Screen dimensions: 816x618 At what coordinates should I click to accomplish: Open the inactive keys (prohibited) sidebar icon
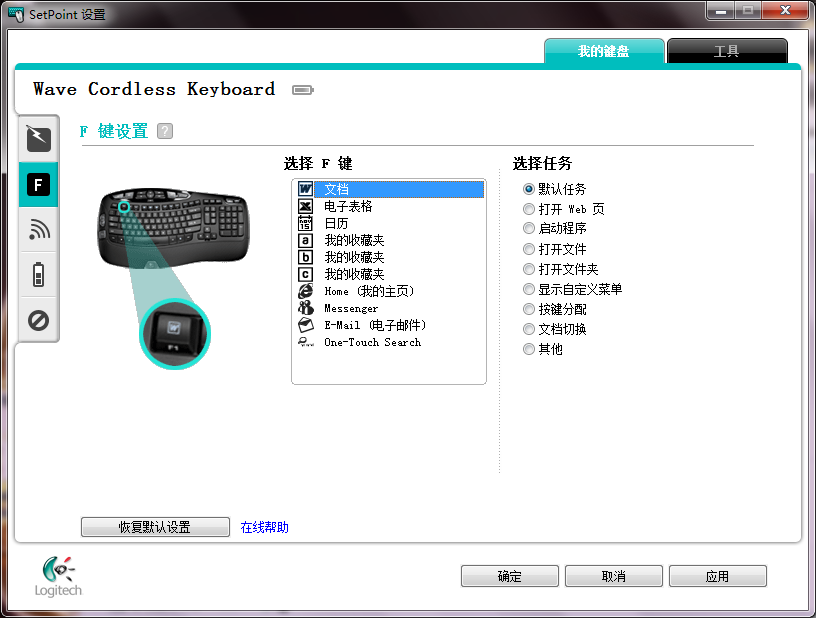point(39,320)
